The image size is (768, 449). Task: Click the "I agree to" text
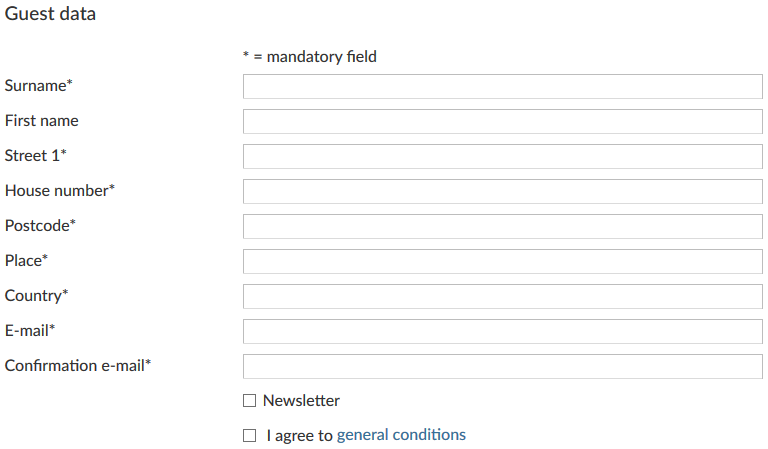click(x=299, y=435)
